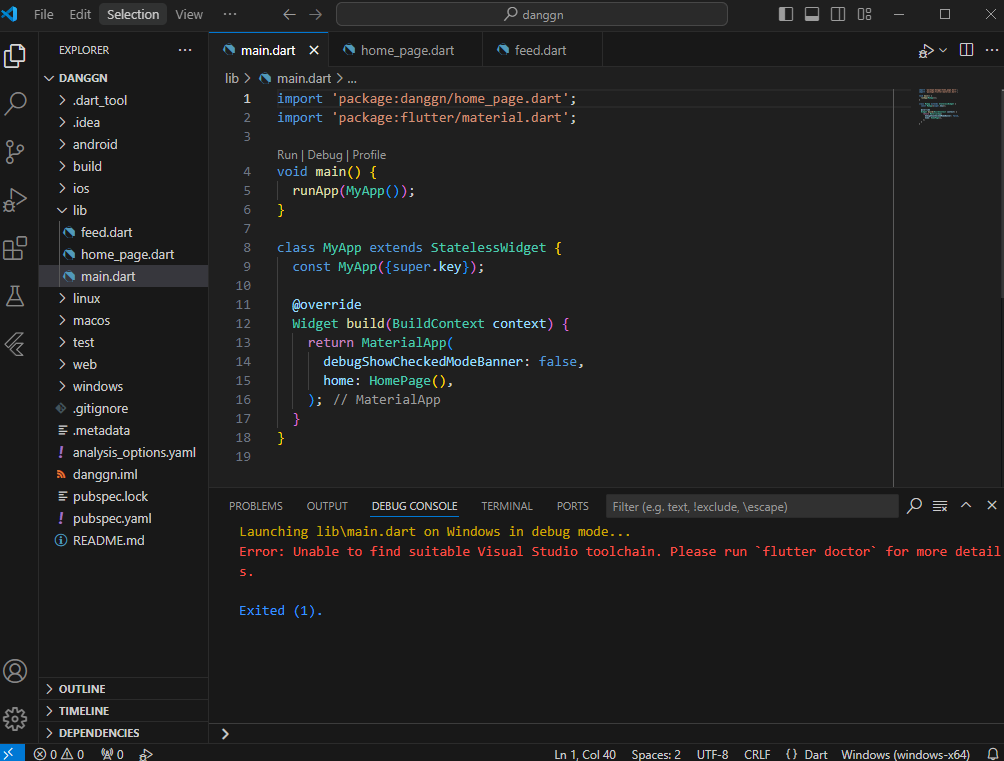The height and width of the screenshot is (761, 1004).
Task: Switch to the PROBLEMS panel tab
Action: (255, 506)
